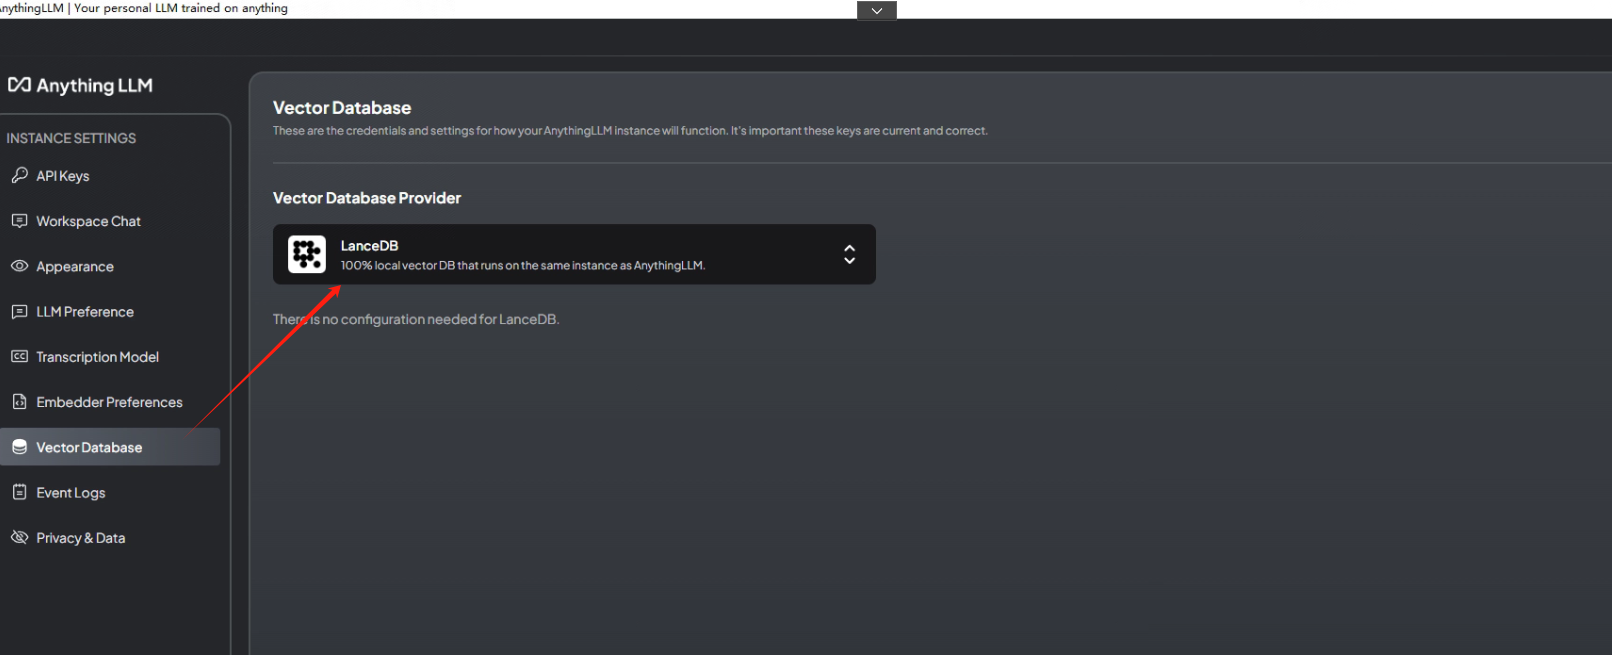Click the Vector Database Provider label

[x=367, y=198]
